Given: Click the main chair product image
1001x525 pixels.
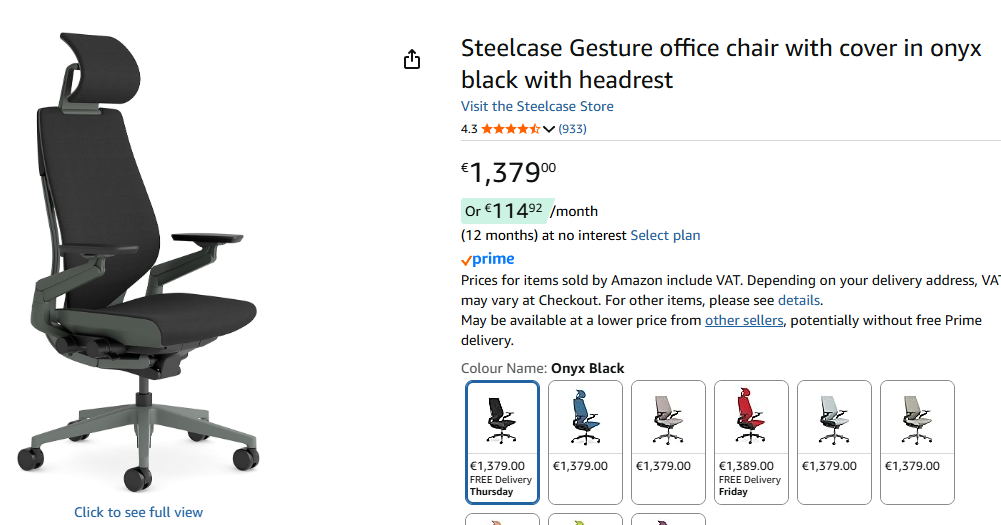Looking at the screenshot, I should point(140,260).
